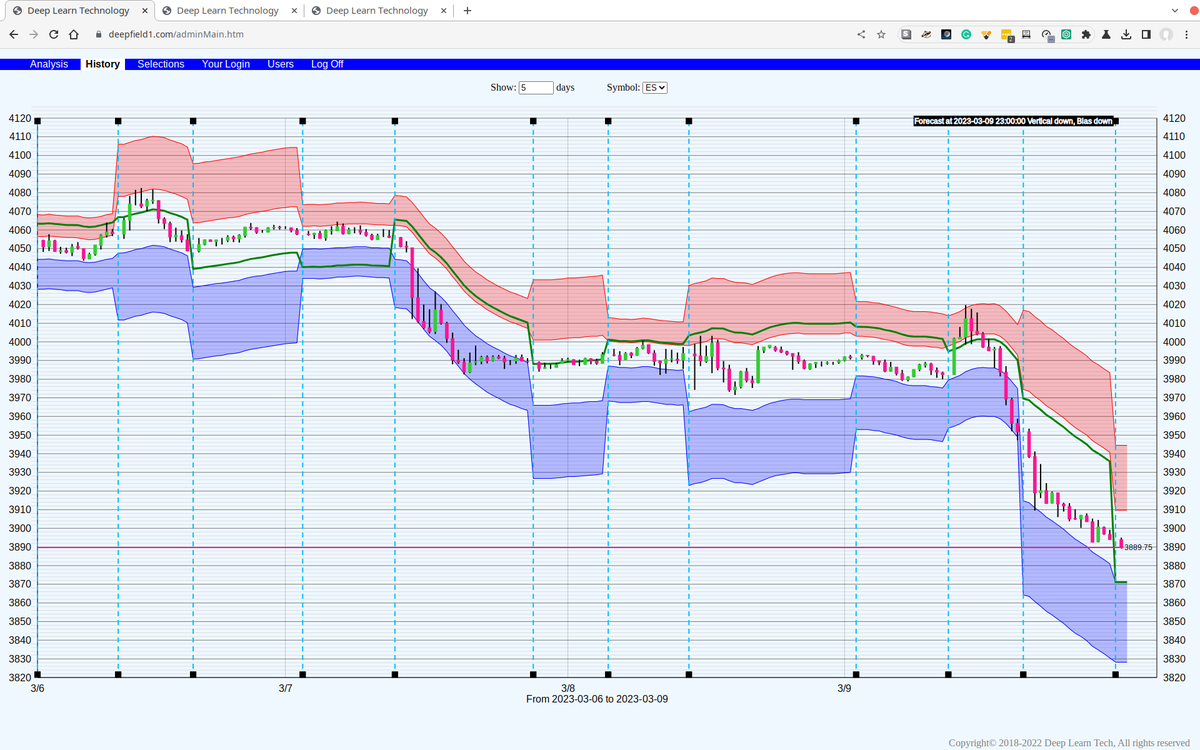Click Log Off to sign out

(327, 64)
